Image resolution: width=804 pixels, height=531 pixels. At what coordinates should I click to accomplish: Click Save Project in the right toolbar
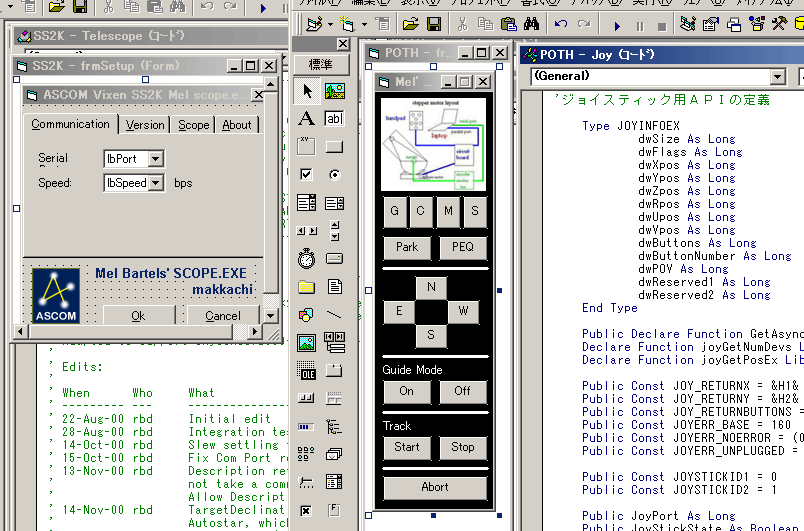click(x=434, y=24)
